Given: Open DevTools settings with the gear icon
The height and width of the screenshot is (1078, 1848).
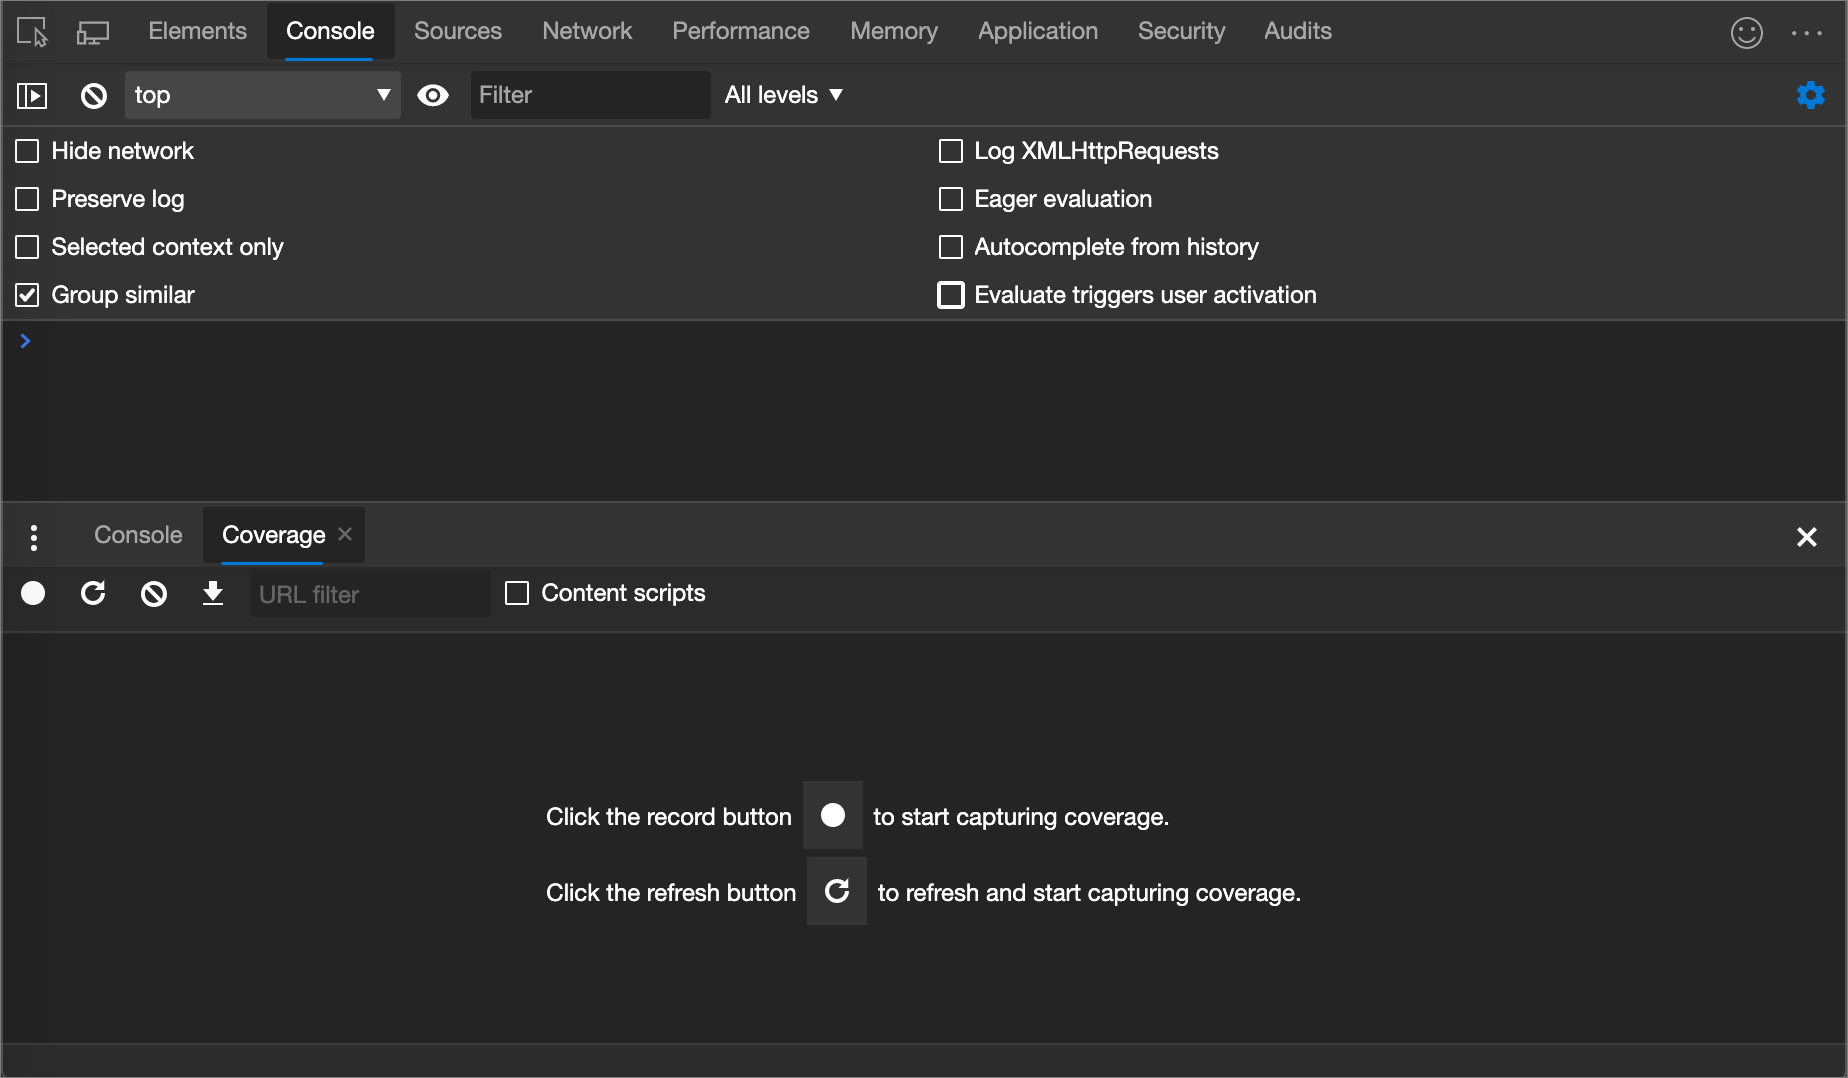Looking at the screenshot, I should coord(1810,95).
